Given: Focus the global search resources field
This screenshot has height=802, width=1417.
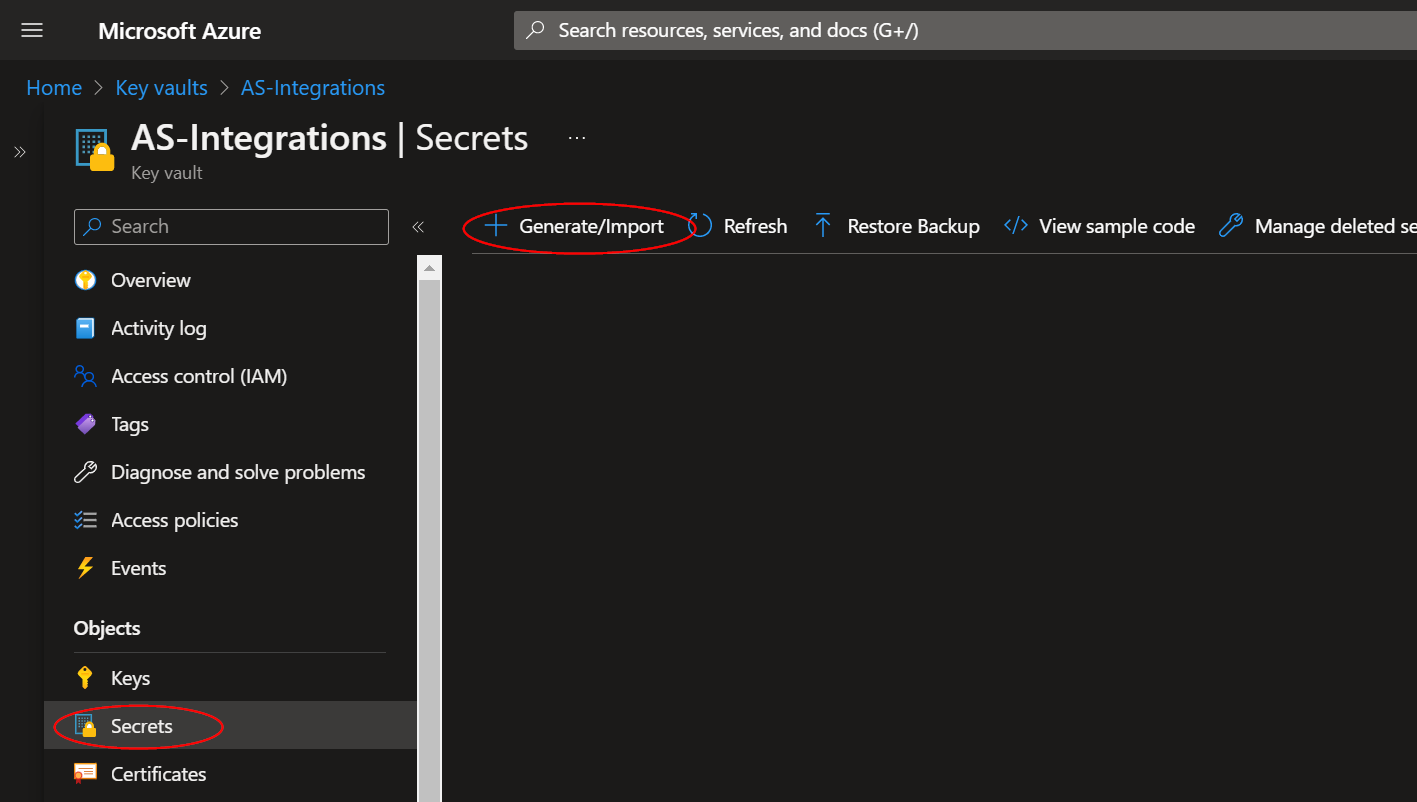Looking at the screenshot, I should click(965, 30).
